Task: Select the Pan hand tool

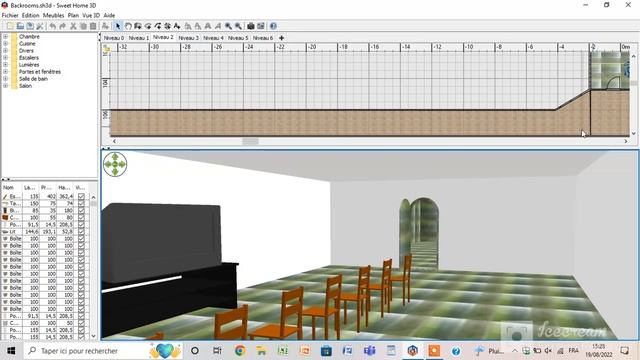Action: point(128,26)
